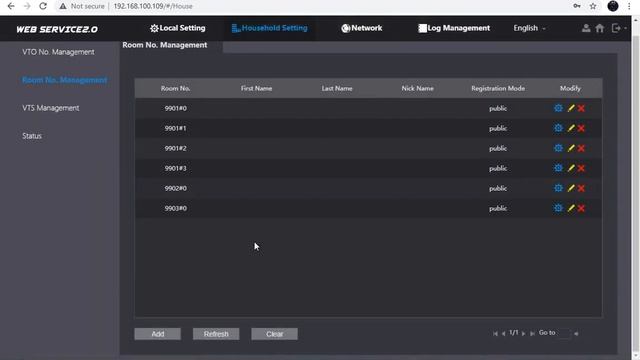The image size is (640, 360).
Task: Select VTO No. Management in sidebar
Action: (x=58, y=52)
